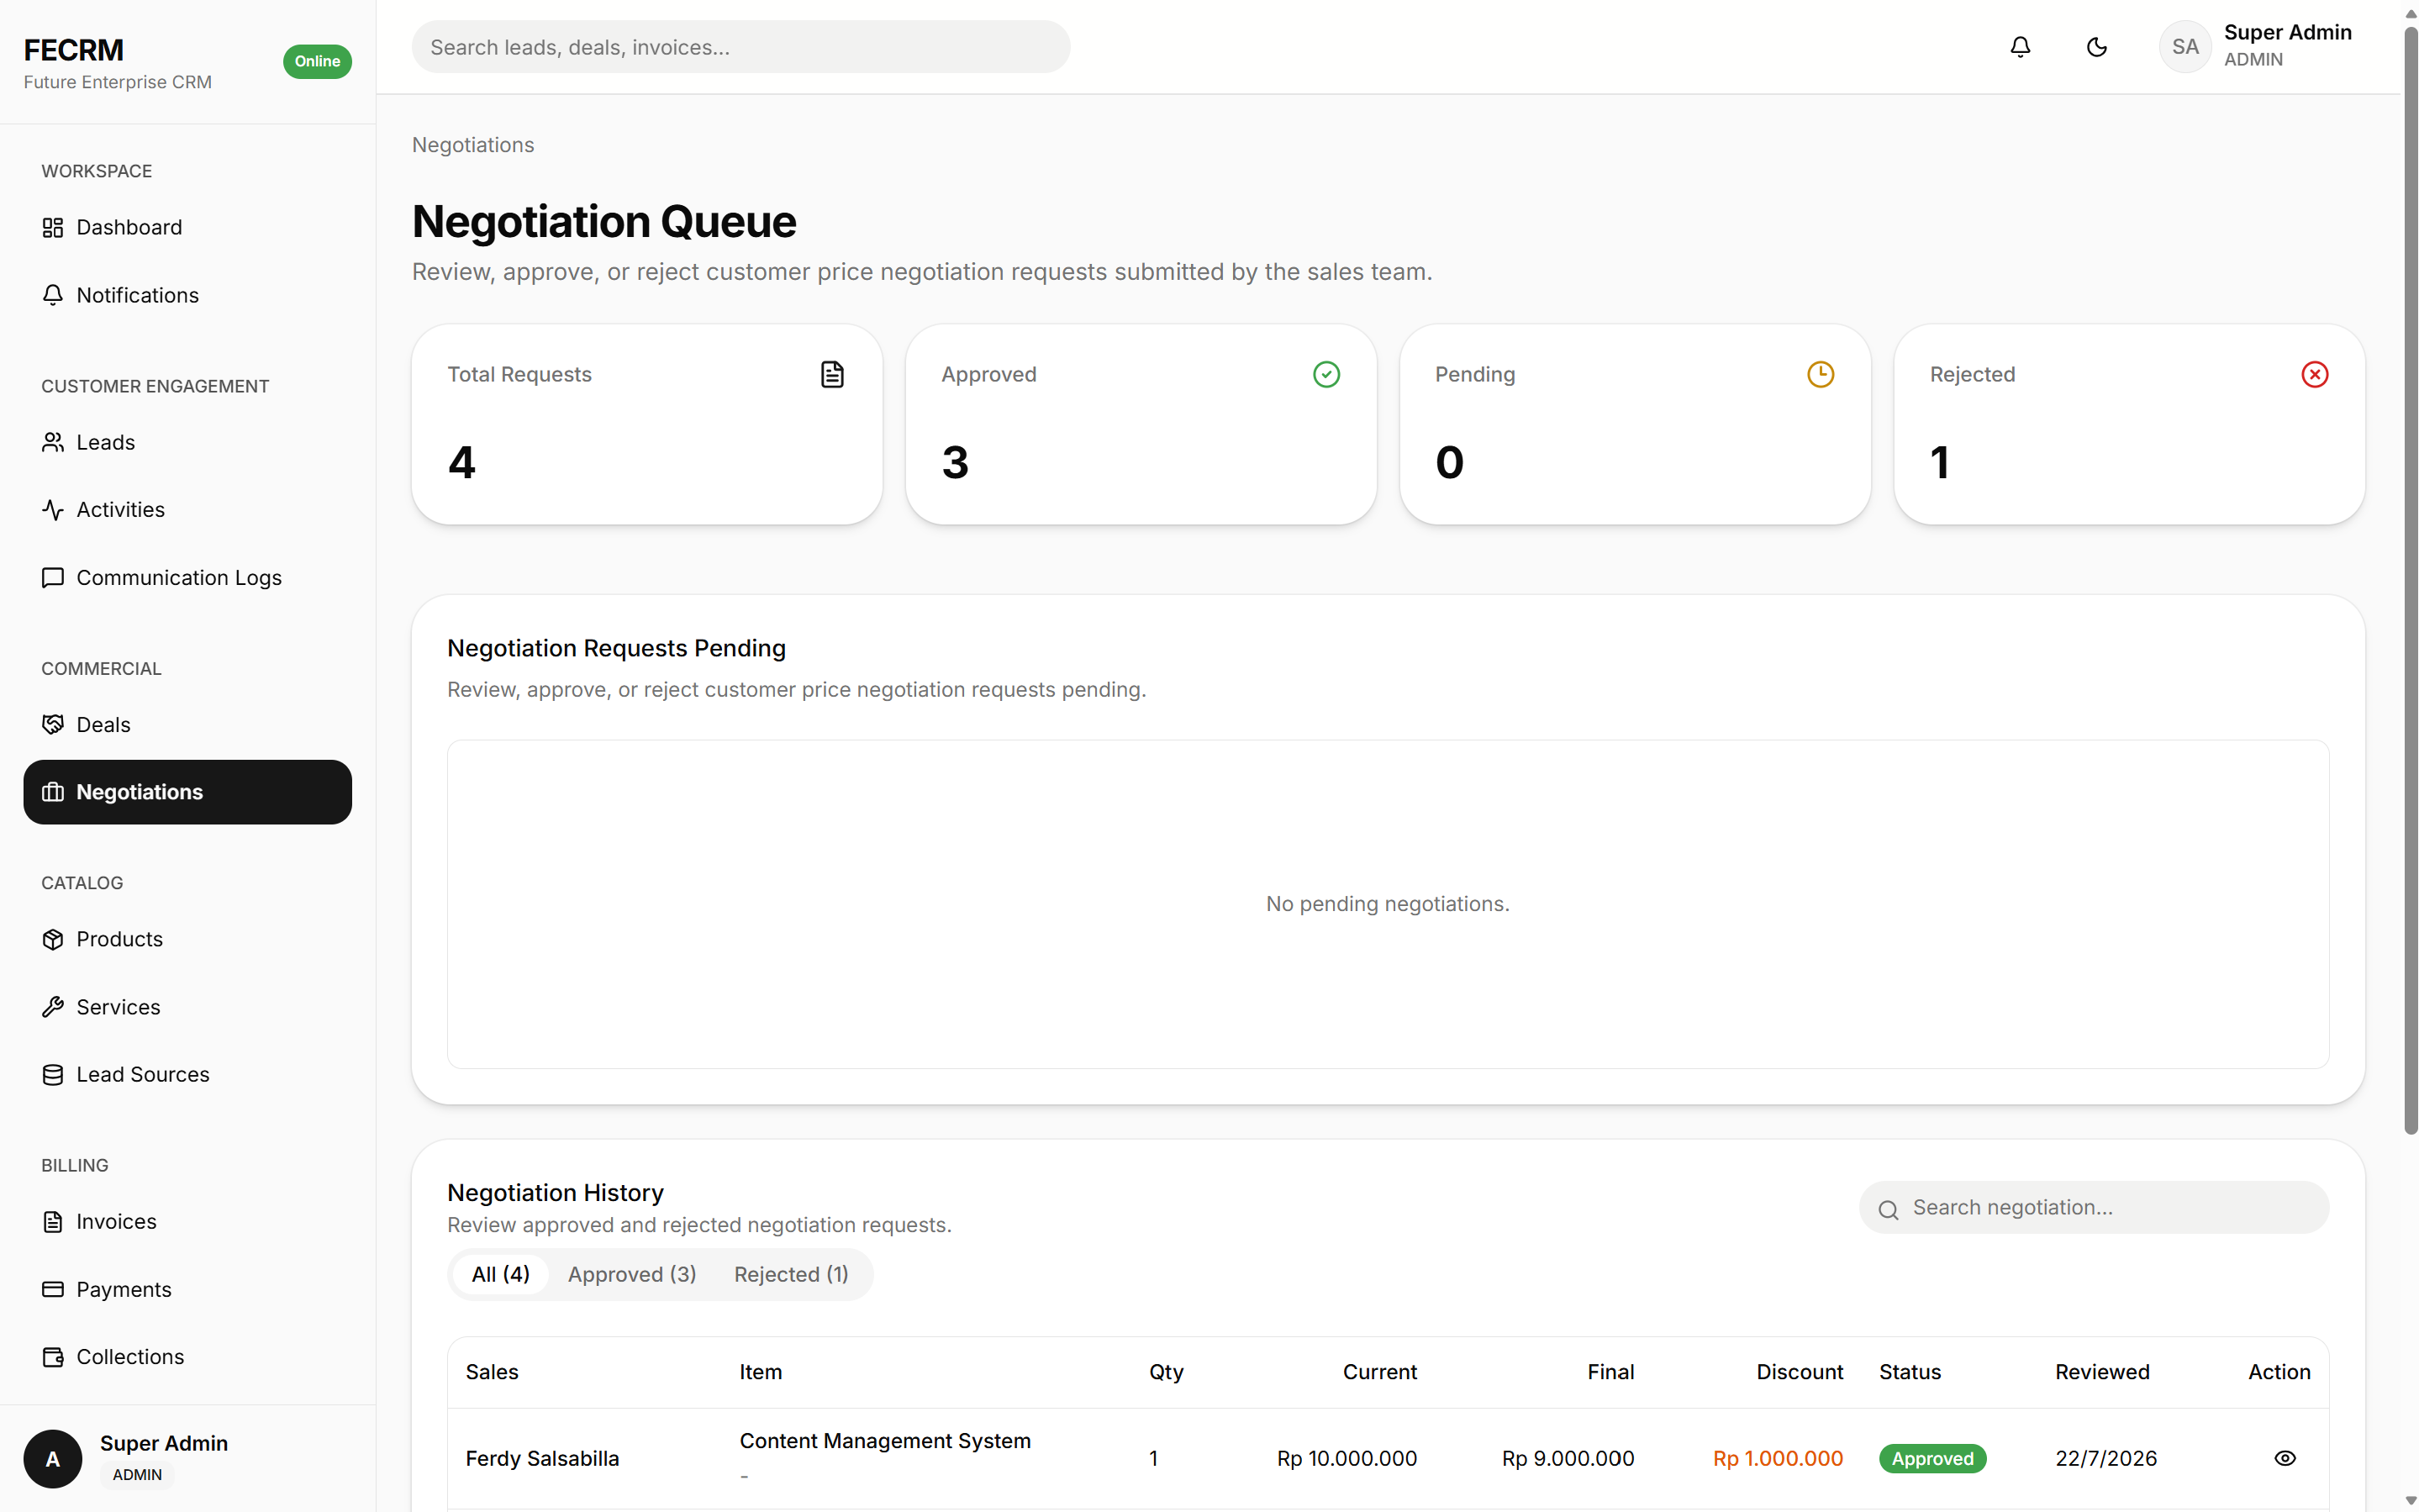Click the Services wrench icon
Viewport: 2419px width, 1512px height.
[53, 1007]
